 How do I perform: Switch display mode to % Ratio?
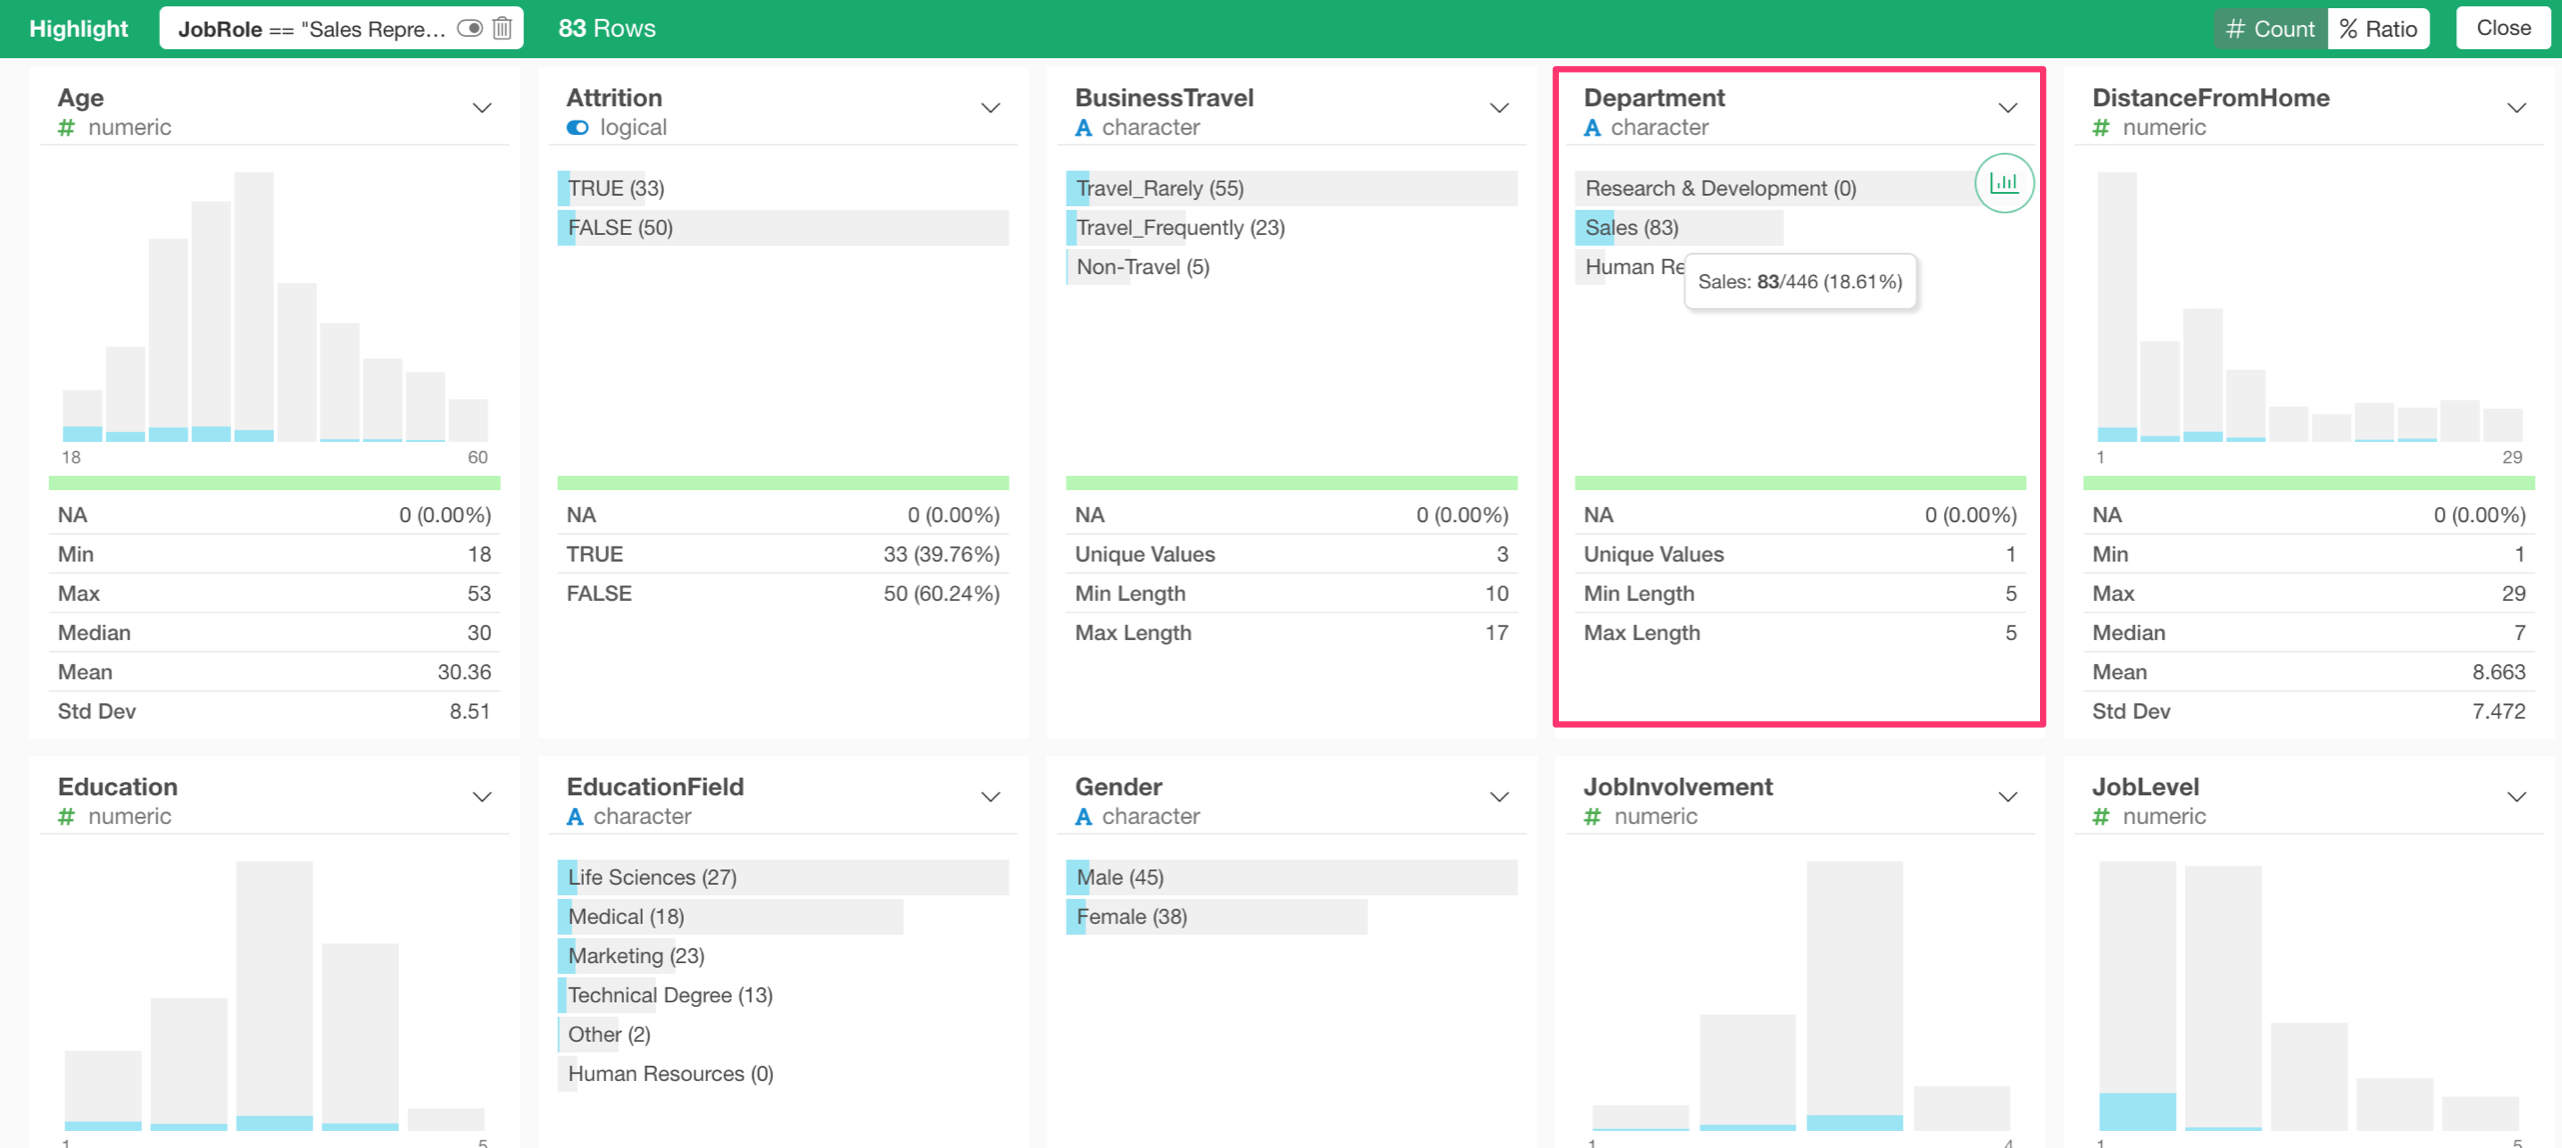pos(2379,28)
